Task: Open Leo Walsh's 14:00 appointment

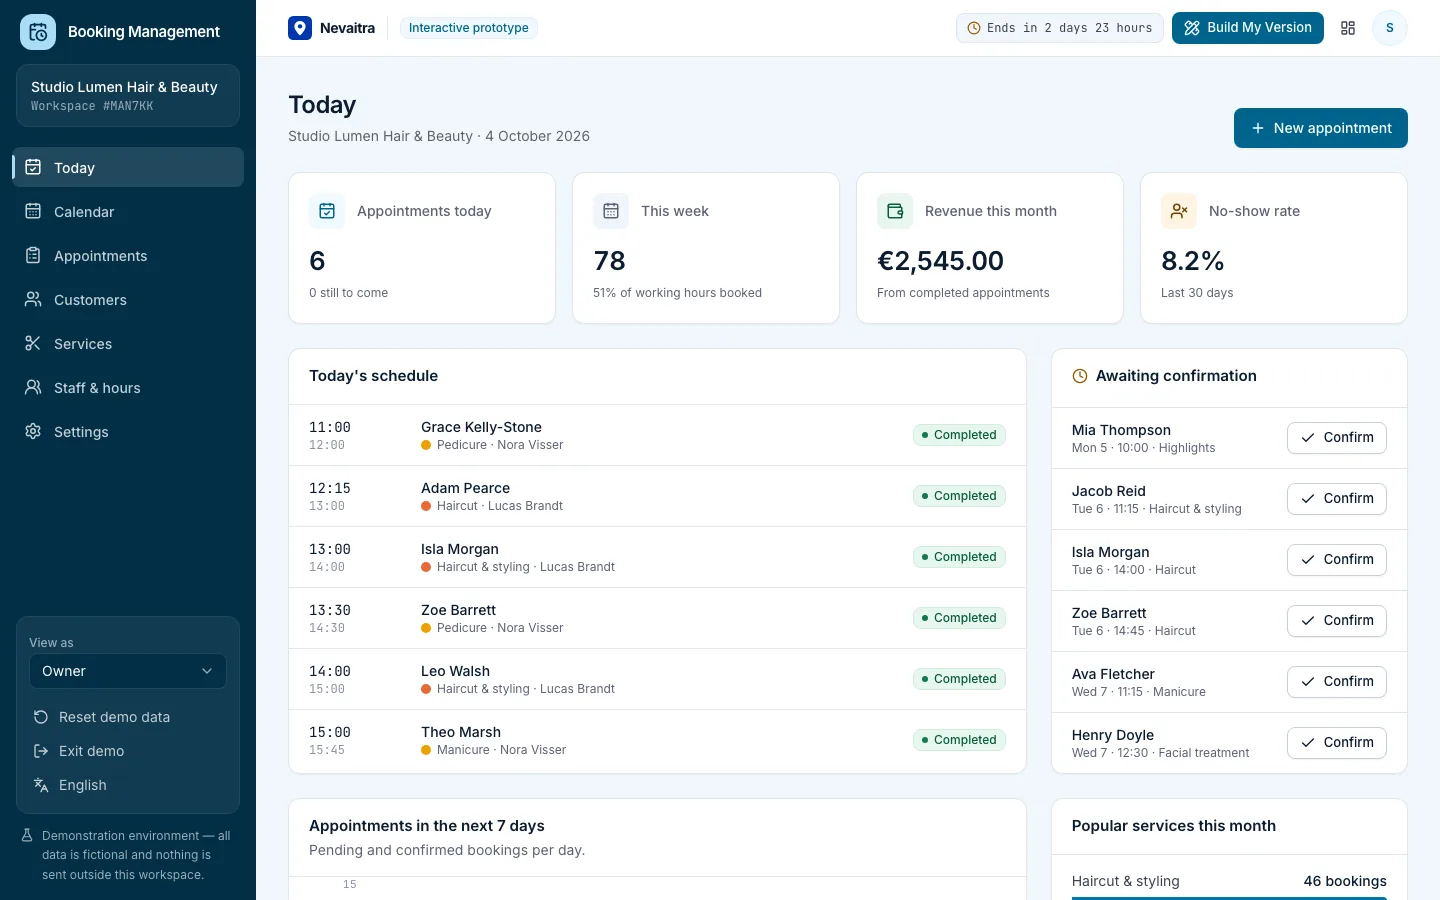Action: pyautogui.click(x=657, y=679)
